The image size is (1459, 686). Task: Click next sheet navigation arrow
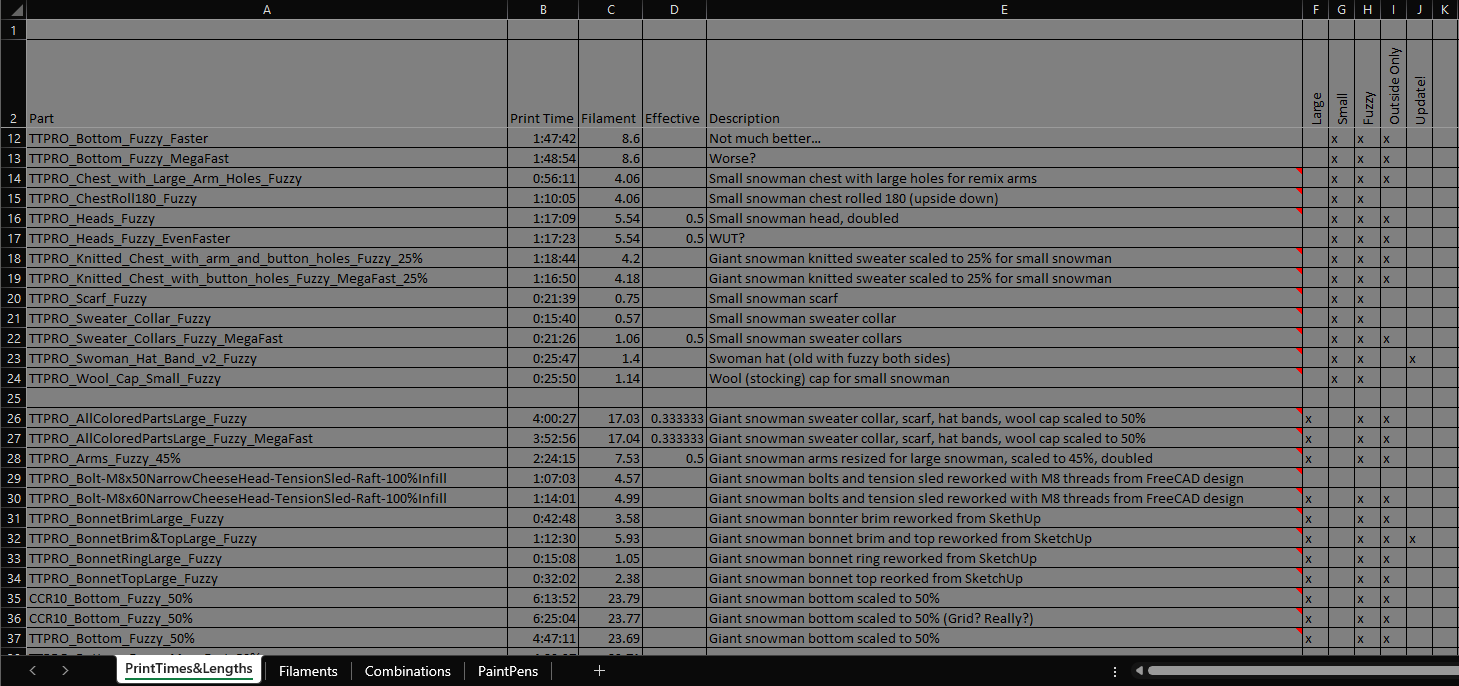point(65,671)
